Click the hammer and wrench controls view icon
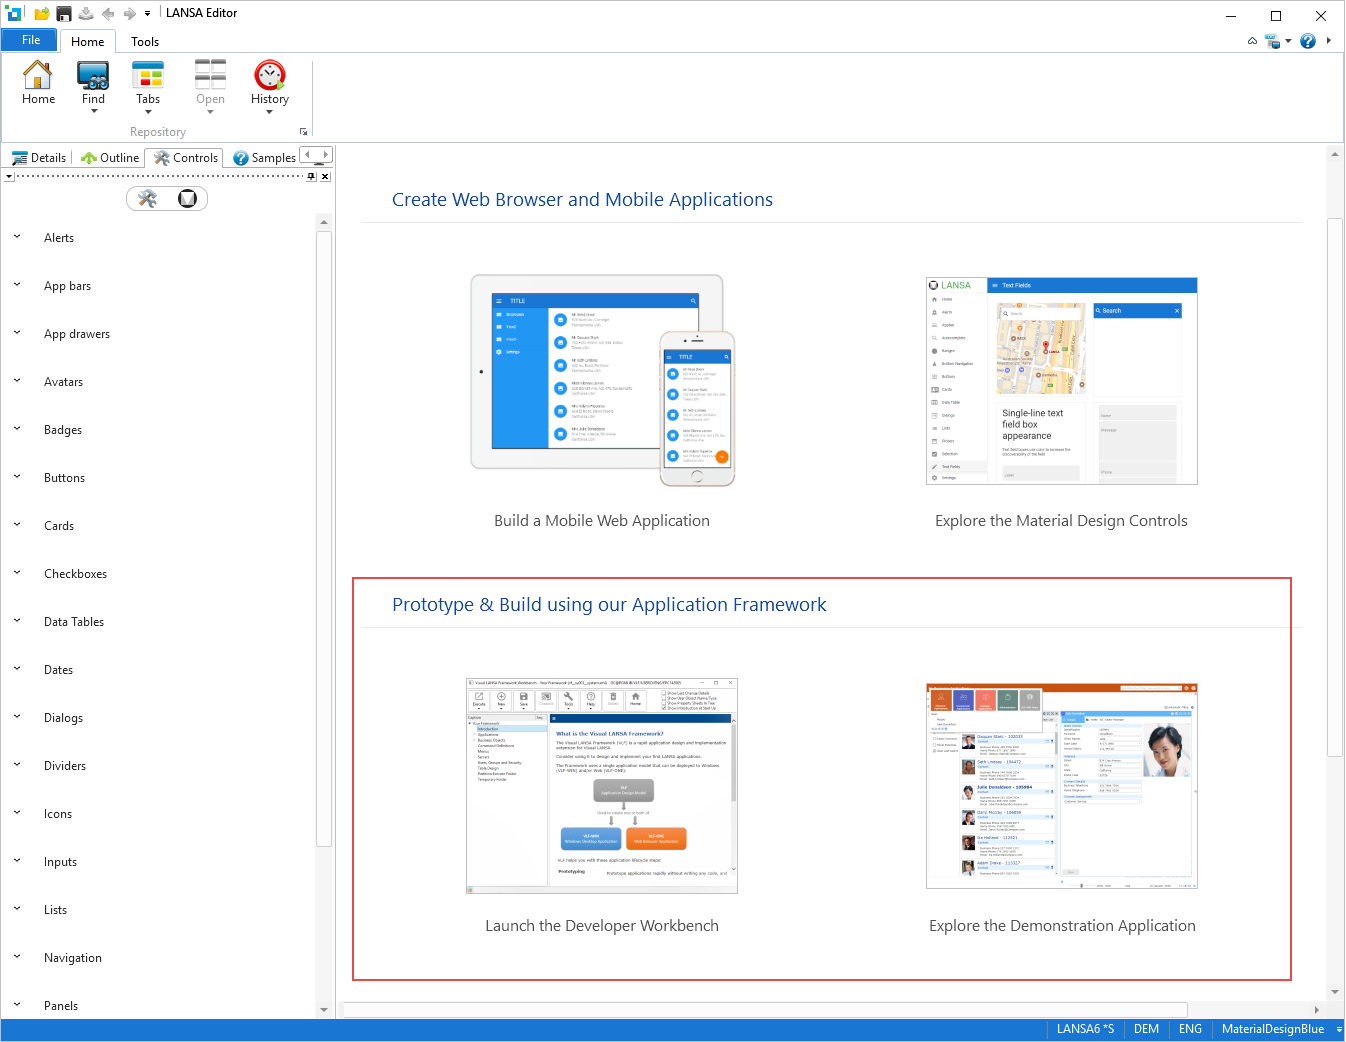The image size is (1346, 1042). pos(148,198)
